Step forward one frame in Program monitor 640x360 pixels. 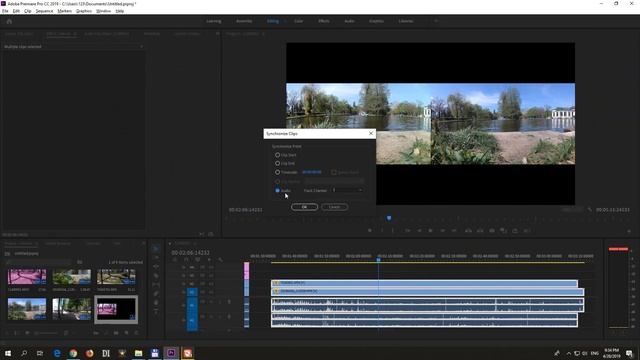(x=442, y=231)
